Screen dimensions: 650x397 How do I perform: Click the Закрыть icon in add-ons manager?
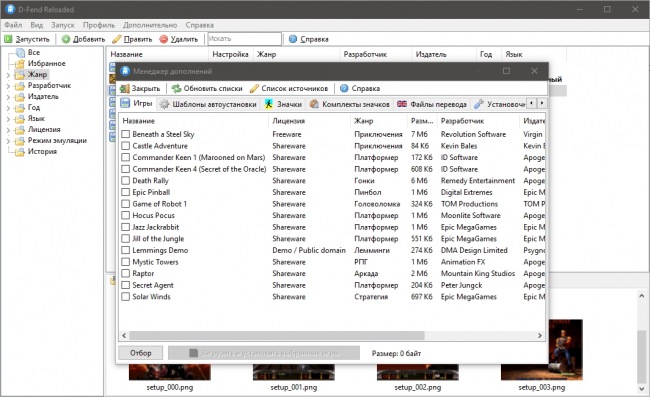click(124, 88)
